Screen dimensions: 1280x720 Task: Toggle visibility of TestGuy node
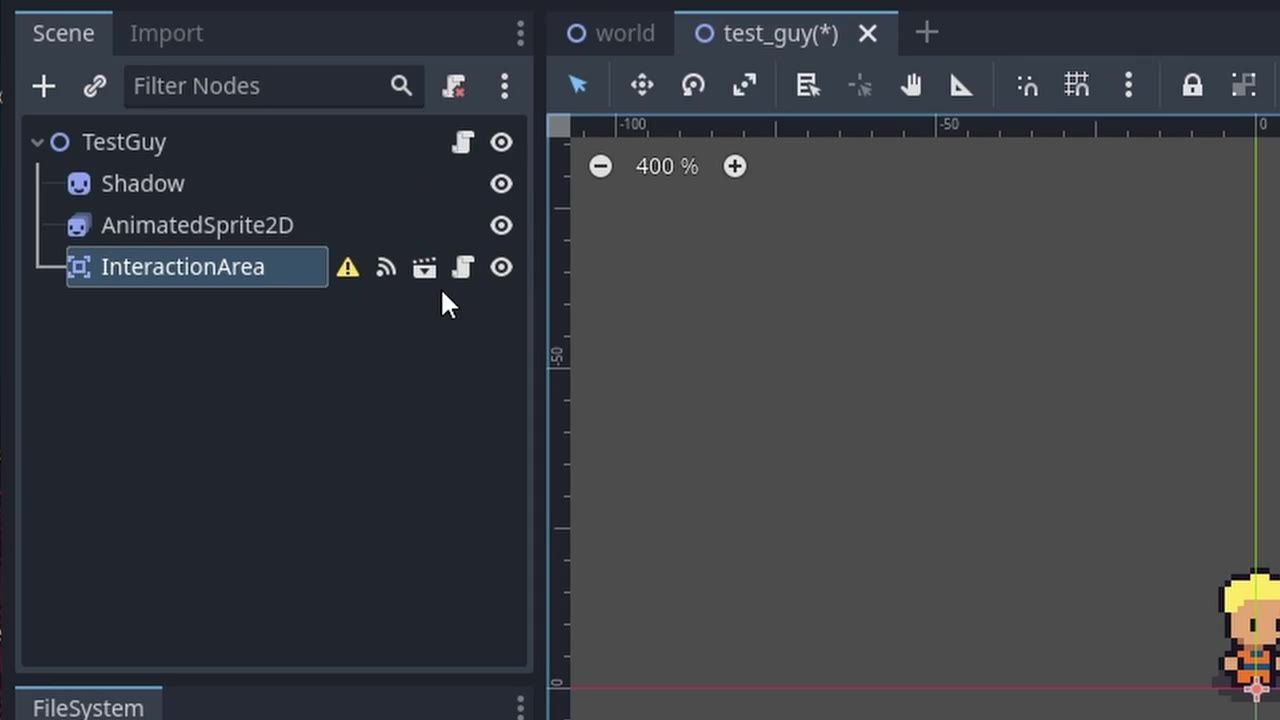point(501,142)
